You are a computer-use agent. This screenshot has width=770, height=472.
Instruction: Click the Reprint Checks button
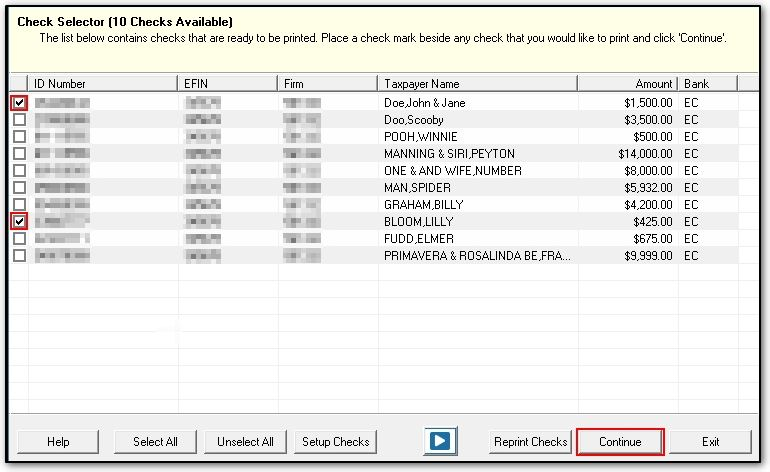[530, 441]
